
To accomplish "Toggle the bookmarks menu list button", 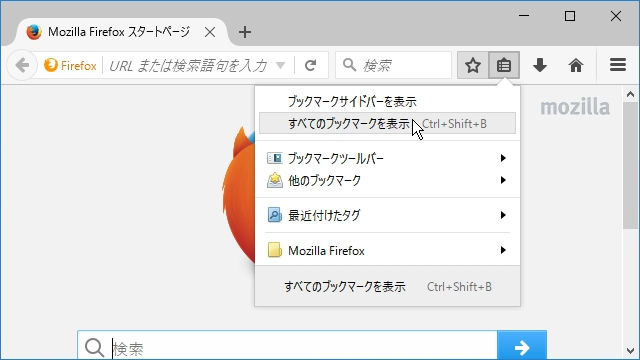I will pos(504,65).
